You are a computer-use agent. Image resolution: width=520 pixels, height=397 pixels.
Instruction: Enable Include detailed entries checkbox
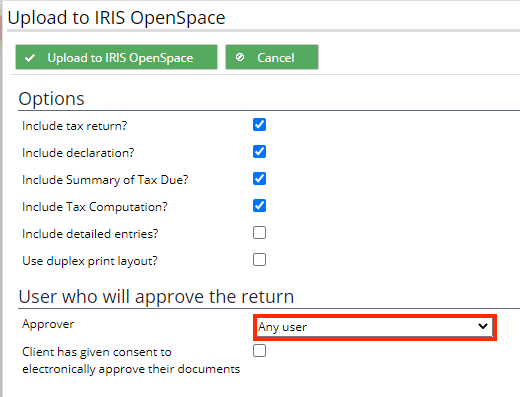pyautogui.click(x=259, y=233)
